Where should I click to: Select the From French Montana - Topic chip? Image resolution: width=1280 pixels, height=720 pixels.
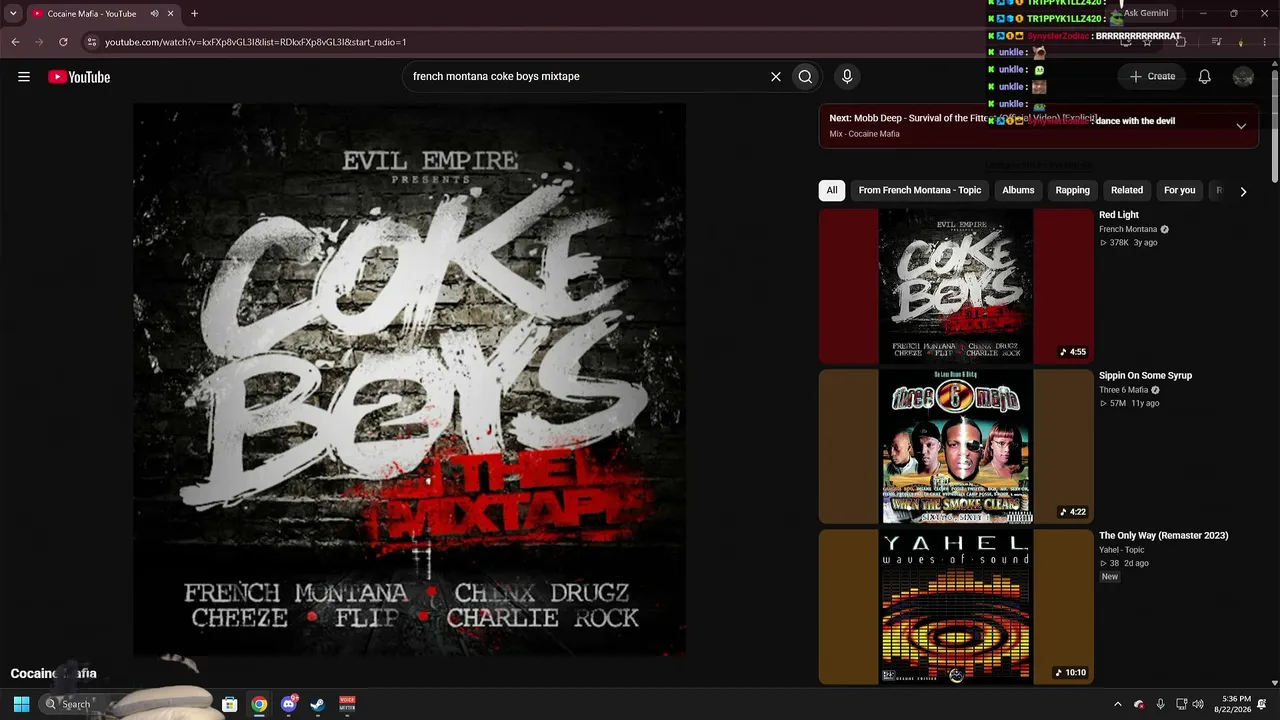pos(920,190)
